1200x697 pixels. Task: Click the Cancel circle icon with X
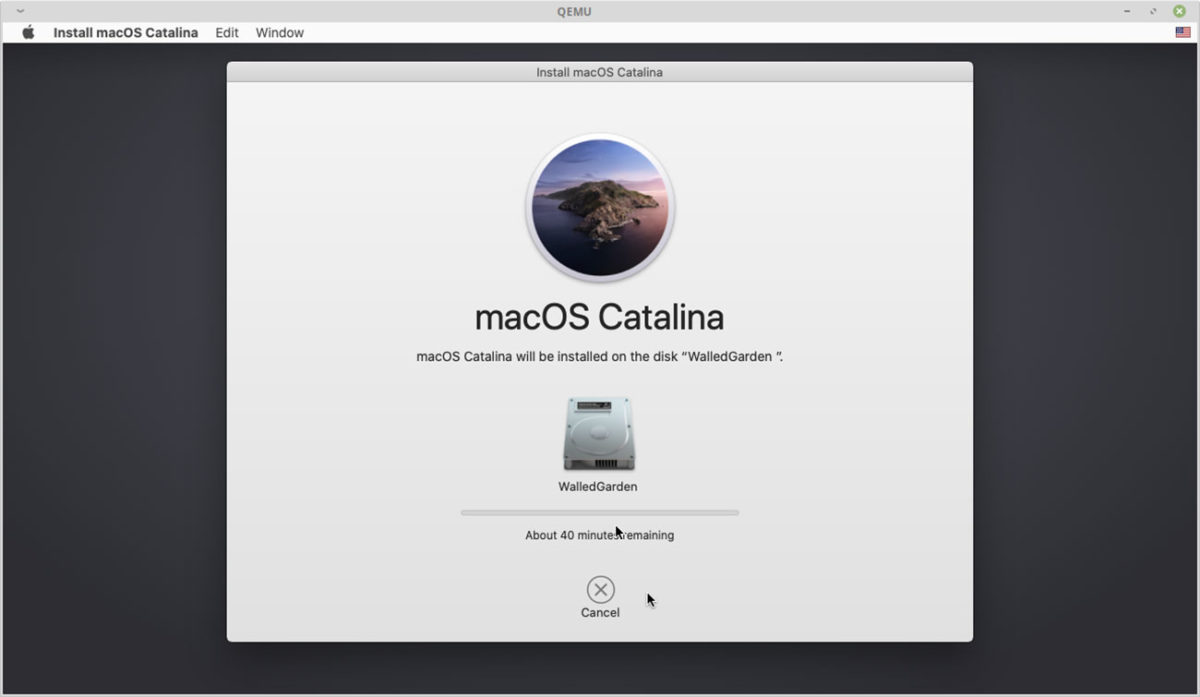click(599, 589)
